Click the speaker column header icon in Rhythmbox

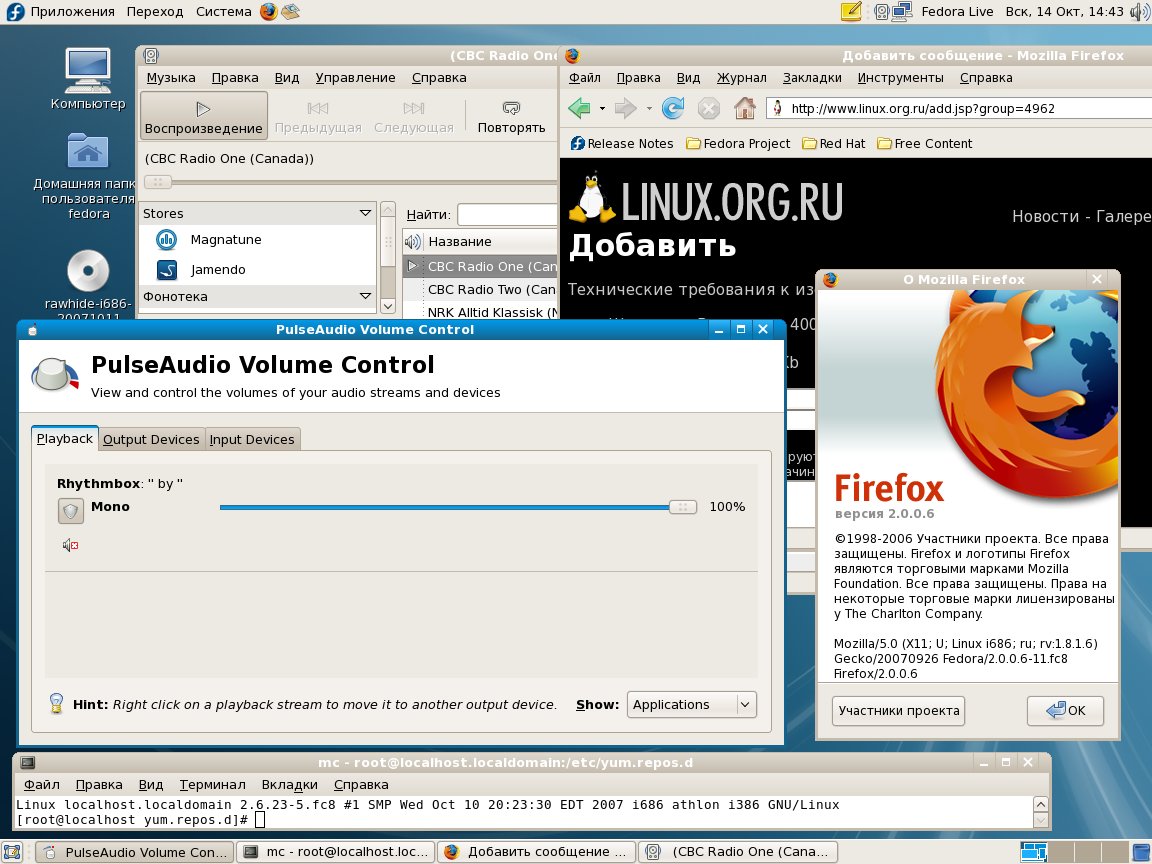[413, 241]
